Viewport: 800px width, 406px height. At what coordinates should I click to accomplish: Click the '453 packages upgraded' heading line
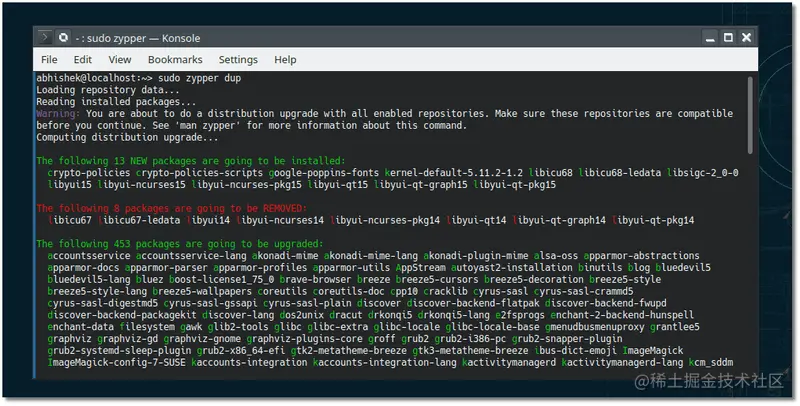pos(180,244)
